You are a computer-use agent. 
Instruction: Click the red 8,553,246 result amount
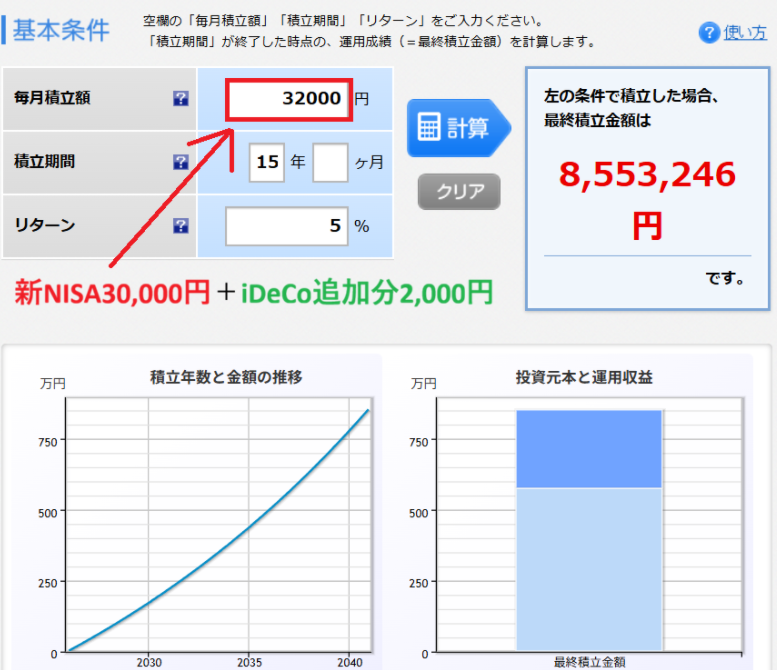tap(647, 176)
